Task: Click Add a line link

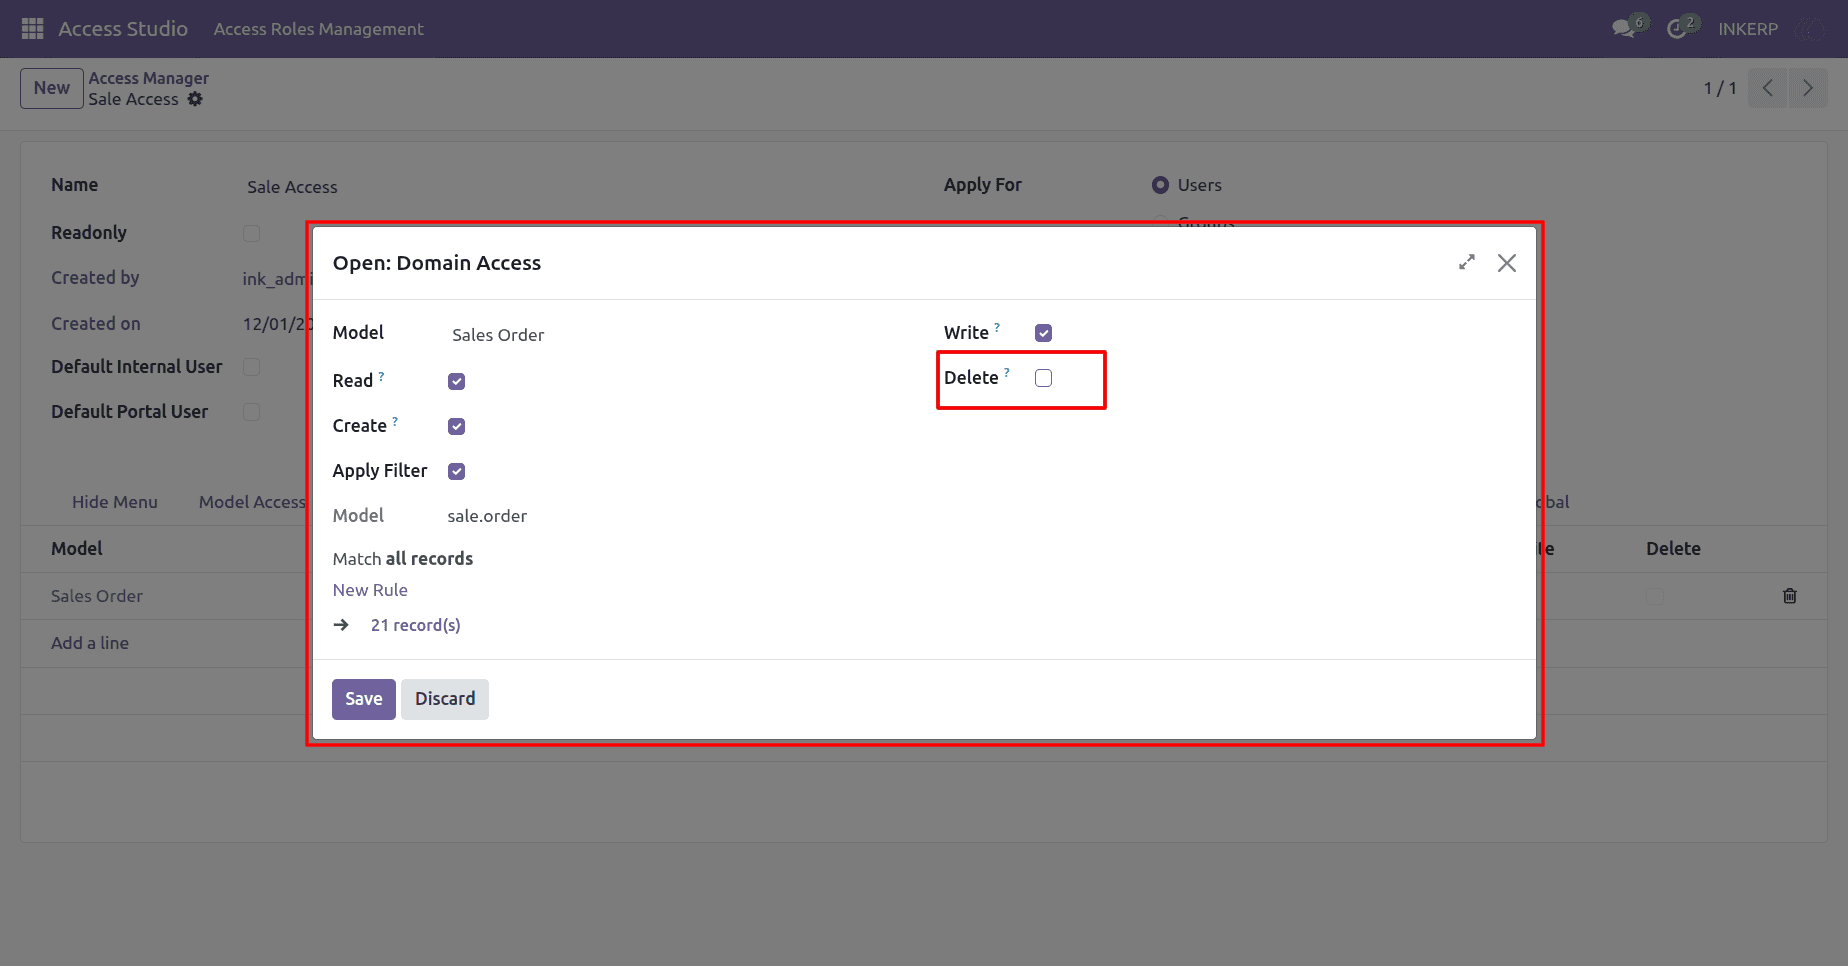Action: (x=90, y=643)
